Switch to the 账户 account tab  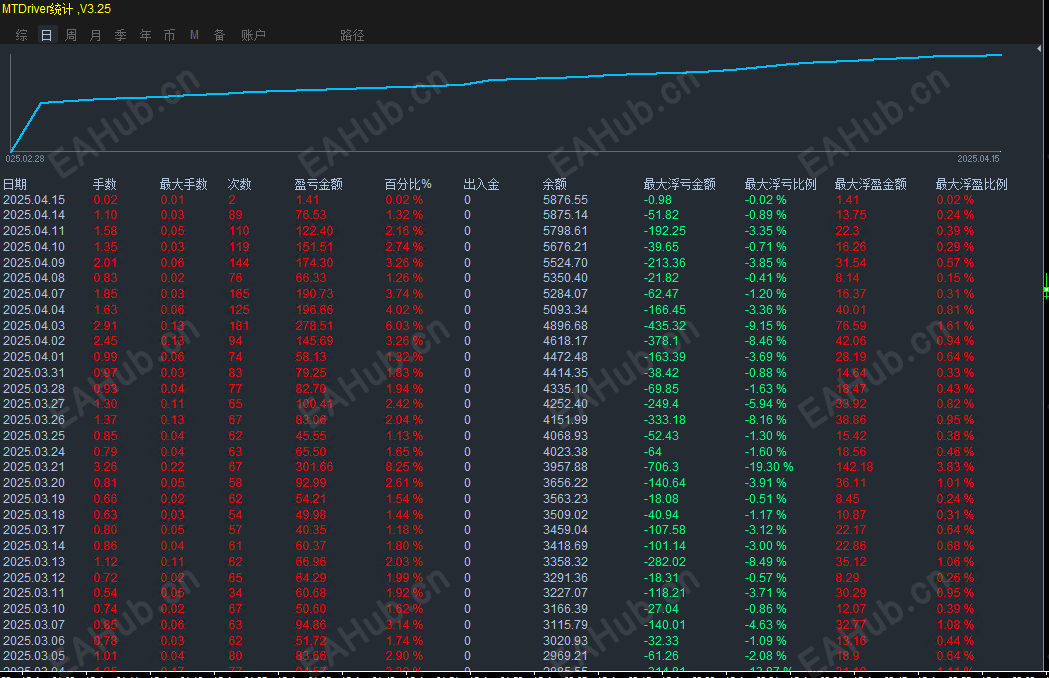(253, 35)
